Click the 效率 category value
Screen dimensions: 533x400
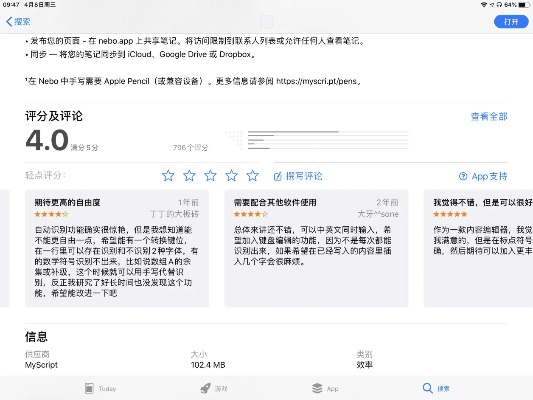pyautogui.click(x=364, y=365)
